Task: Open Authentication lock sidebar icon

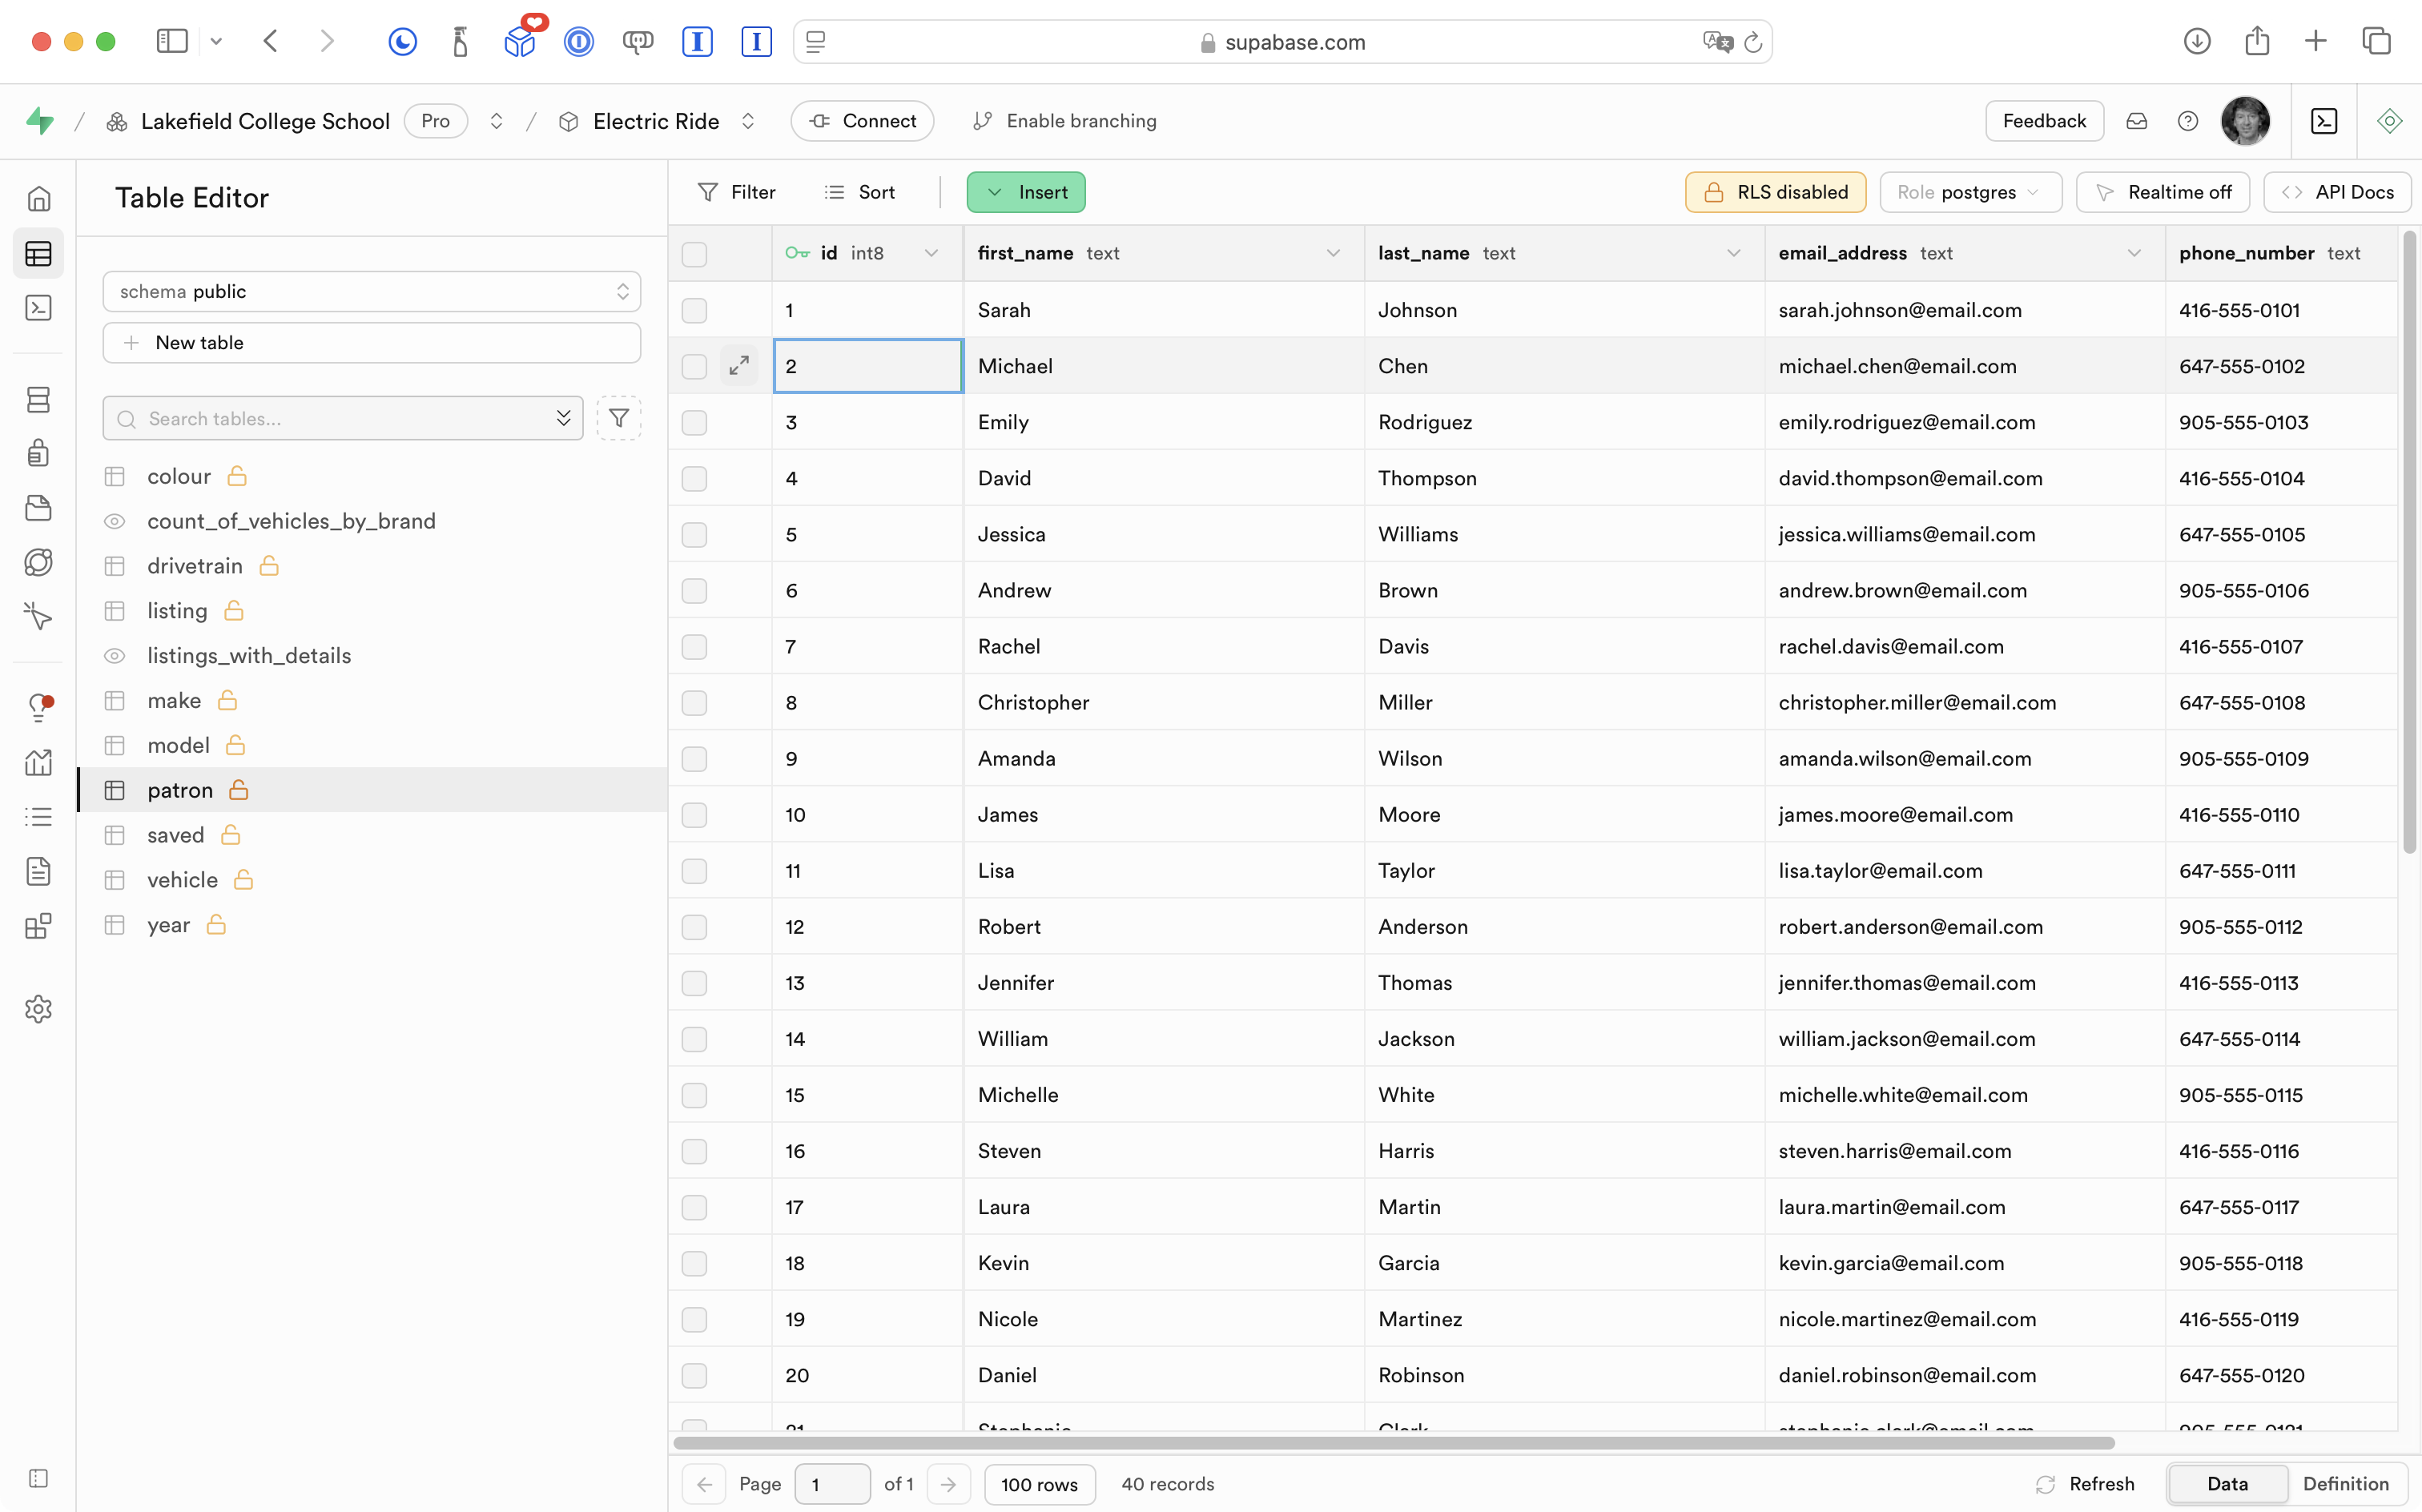Action: coord(38,453)
